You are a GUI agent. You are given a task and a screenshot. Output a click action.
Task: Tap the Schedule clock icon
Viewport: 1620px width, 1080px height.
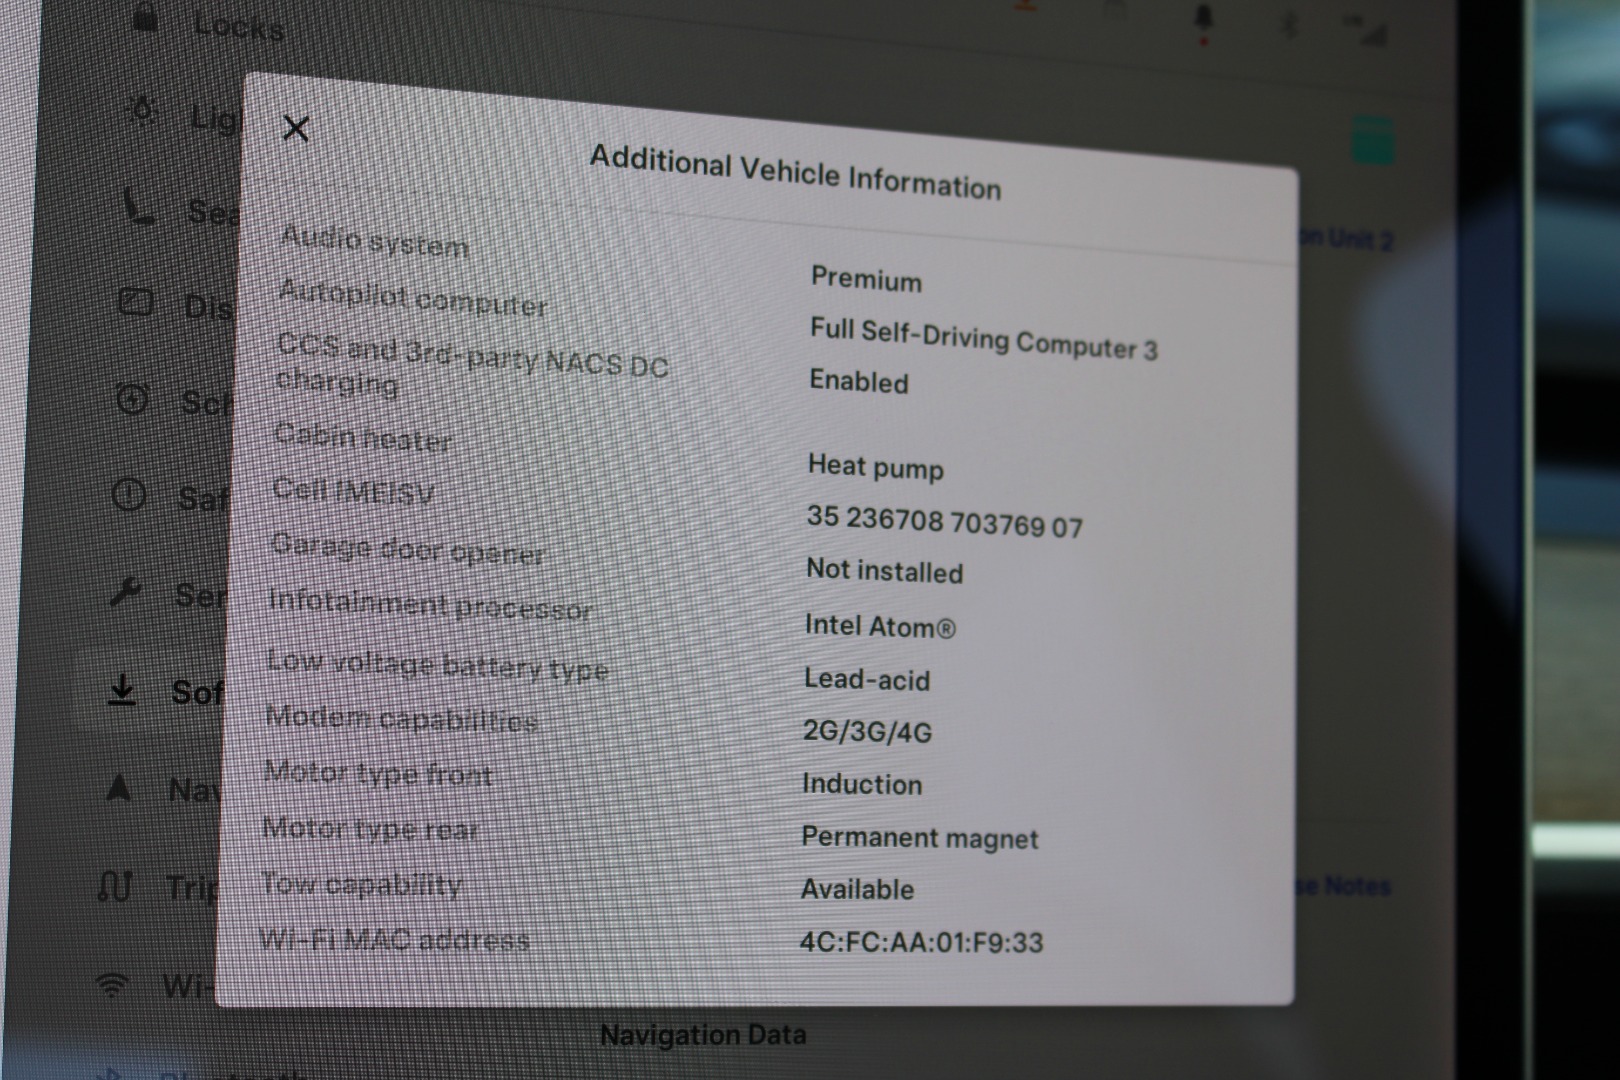coord(132,399)
